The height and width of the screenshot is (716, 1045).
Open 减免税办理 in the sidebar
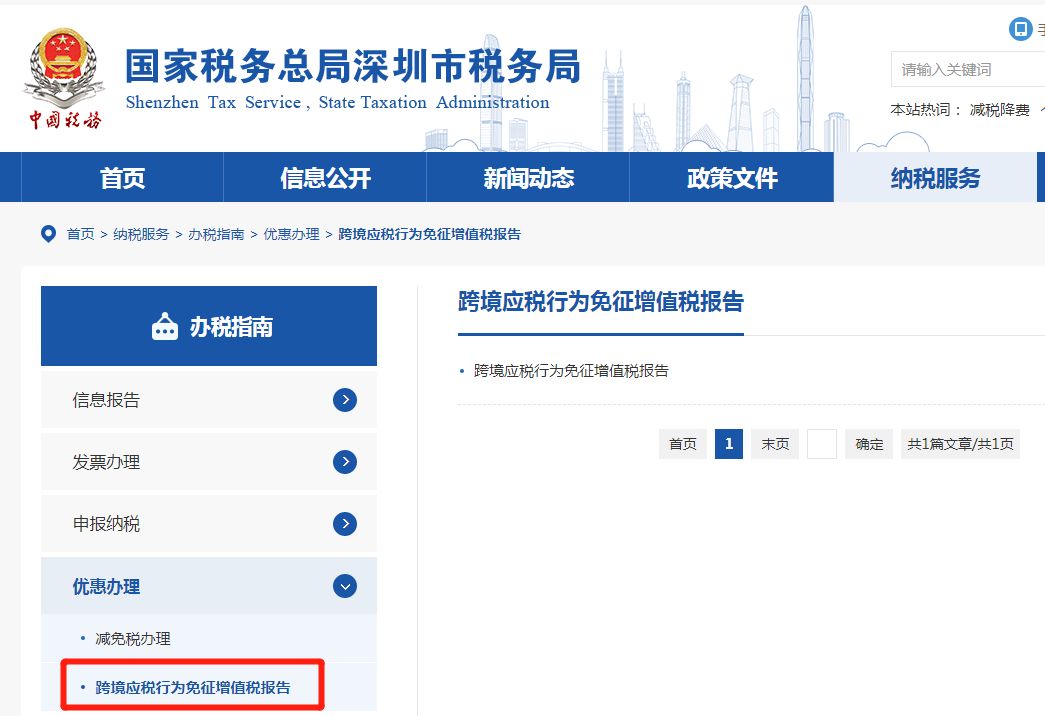tap(133, 638)
